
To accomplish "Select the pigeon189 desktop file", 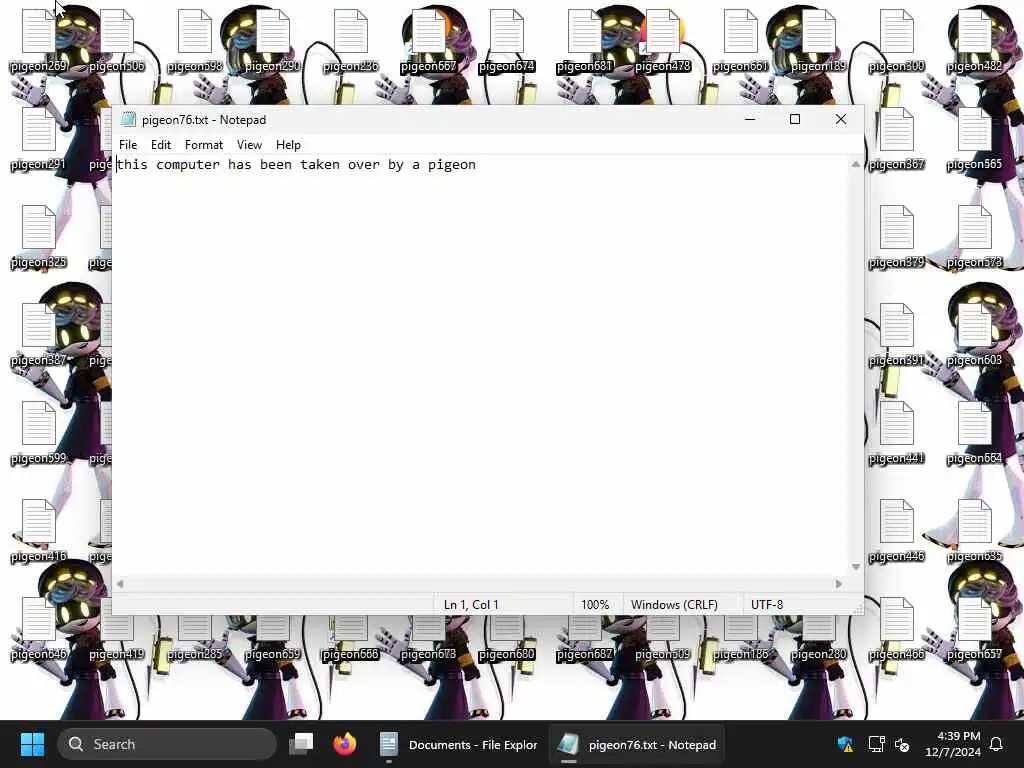I will 819,40.
